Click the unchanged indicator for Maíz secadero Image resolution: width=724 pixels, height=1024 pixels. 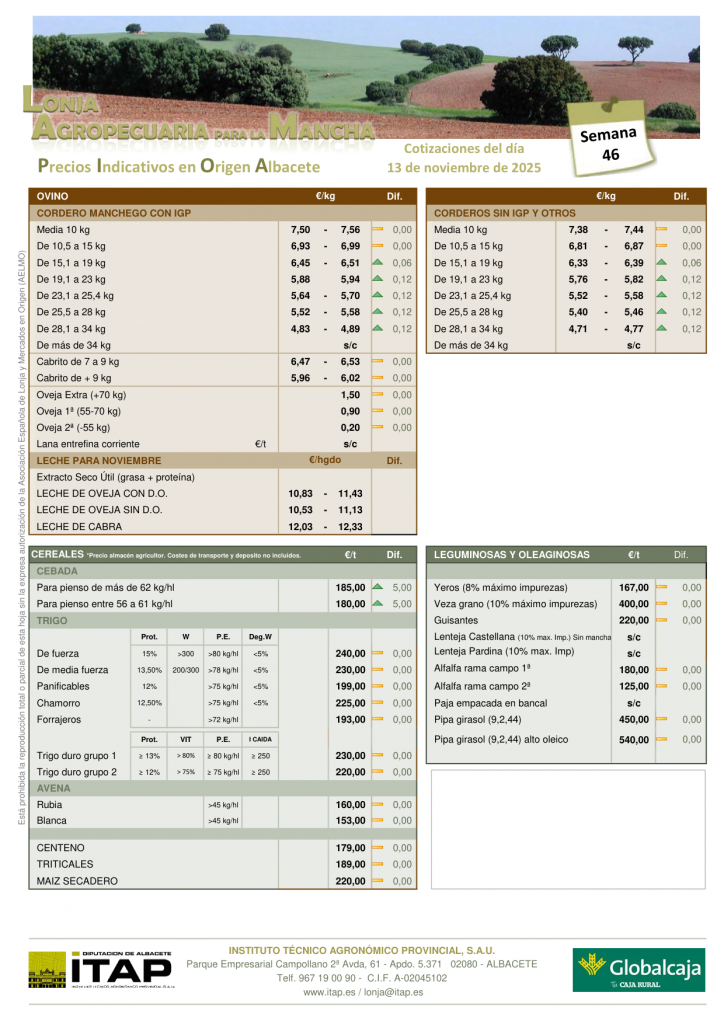(378, 881)
